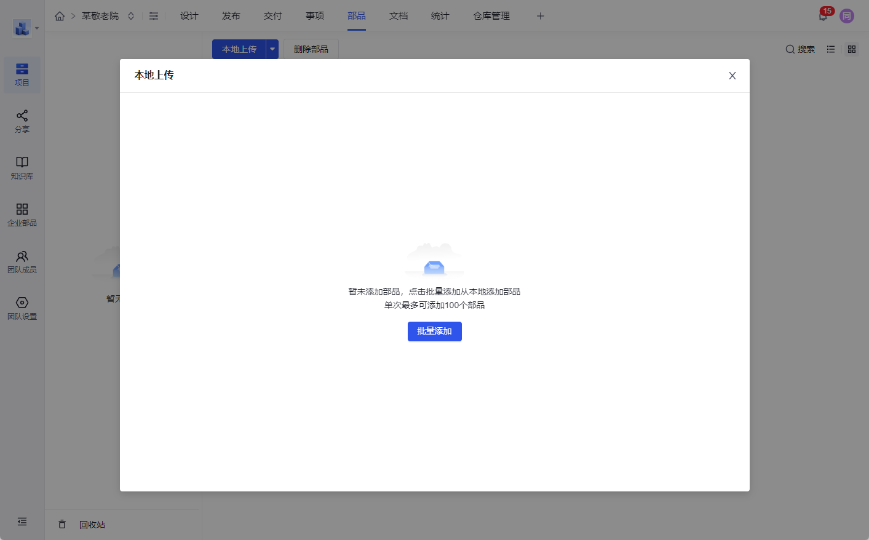Click the 批量添加 button in dialog

tap(434, 331)
